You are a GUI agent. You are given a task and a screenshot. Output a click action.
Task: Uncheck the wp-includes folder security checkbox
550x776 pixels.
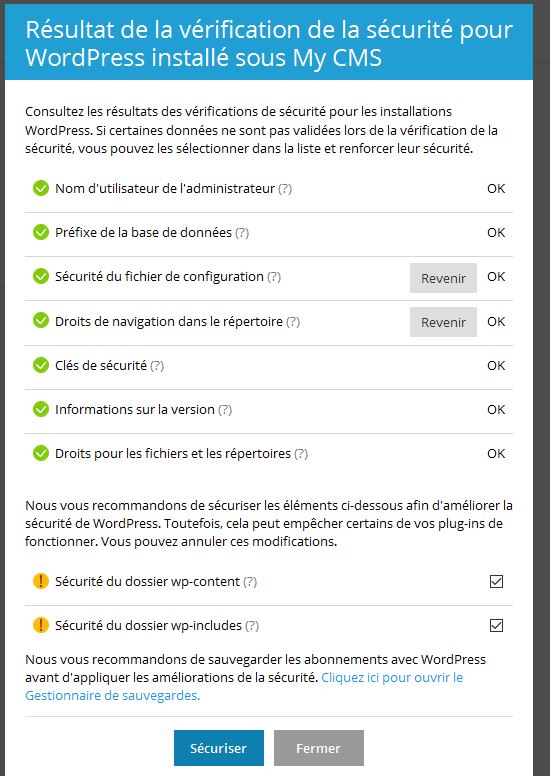(496, 626)
